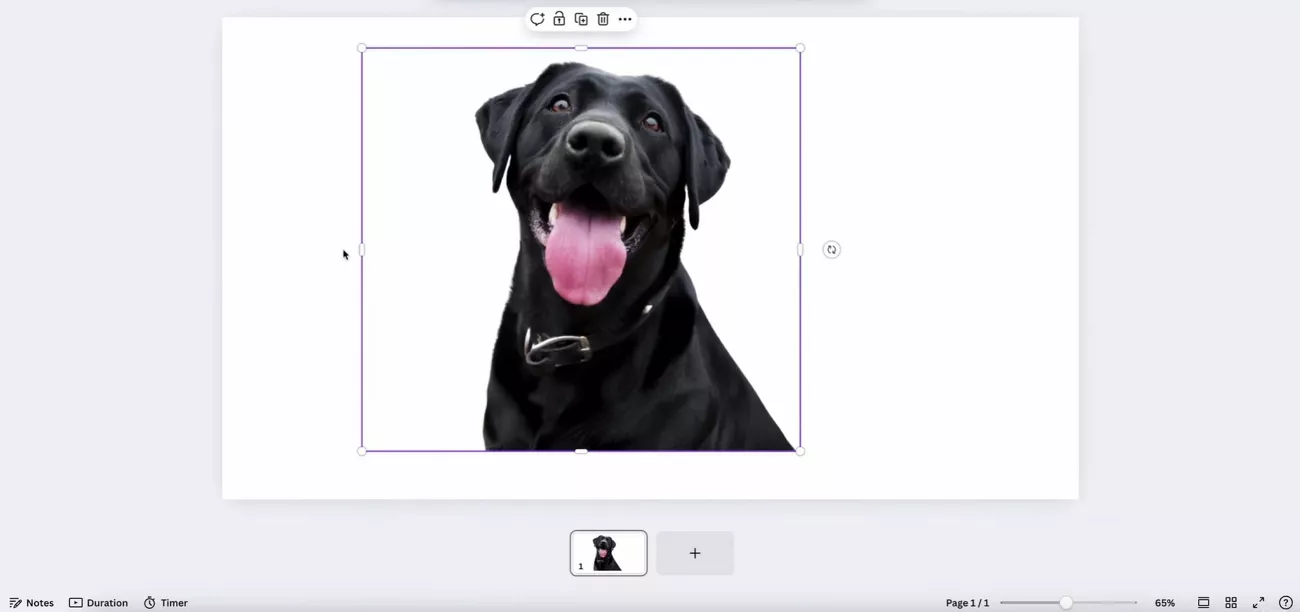Open the Duration settings
The height and width of the screenshot is (612, 1300).
point(98,603)
